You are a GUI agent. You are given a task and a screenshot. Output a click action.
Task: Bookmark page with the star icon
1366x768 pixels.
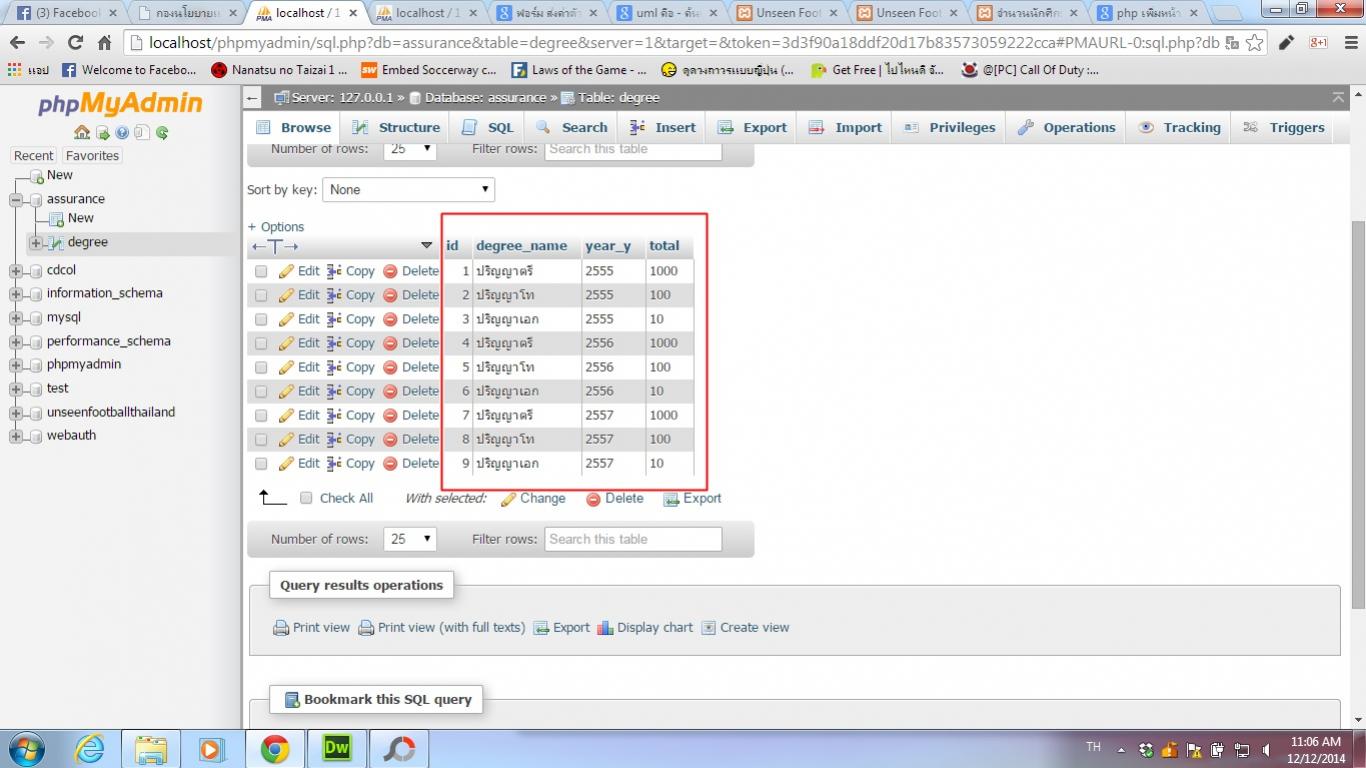pyautogui.click(x=1254, y=43)
